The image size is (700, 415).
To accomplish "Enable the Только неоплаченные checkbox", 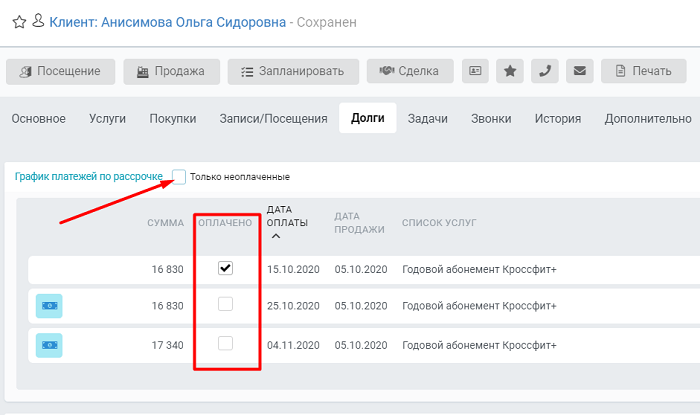I will tap(179, 177).
